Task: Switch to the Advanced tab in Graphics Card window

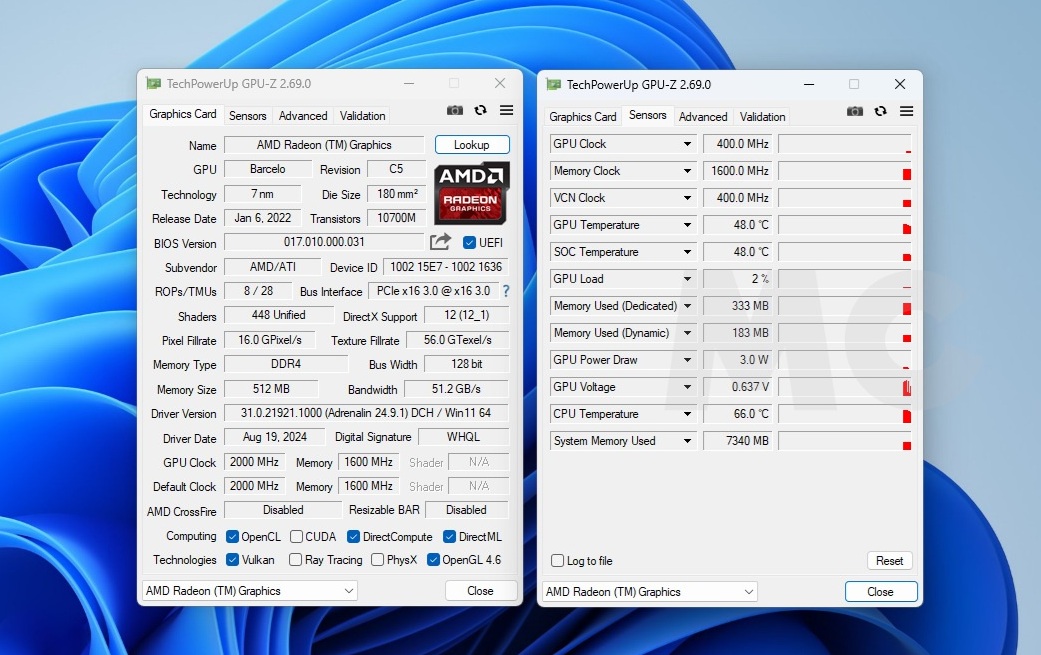Action: [x=303, y=116]
